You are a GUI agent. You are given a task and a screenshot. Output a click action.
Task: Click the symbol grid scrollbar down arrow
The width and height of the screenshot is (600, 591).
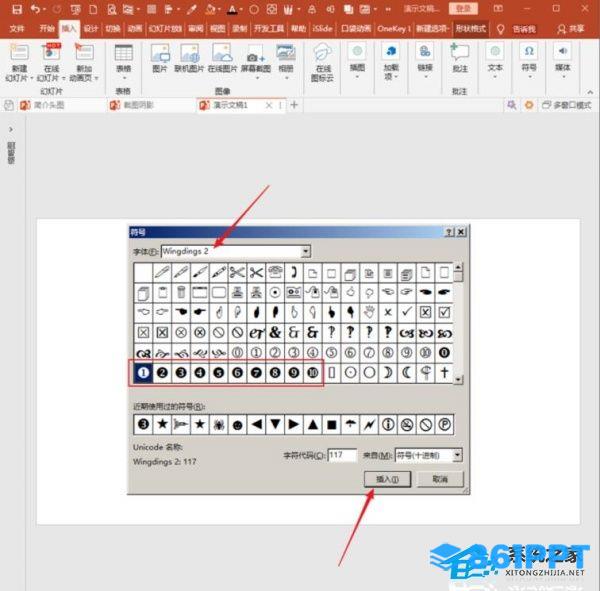click(458, 379)
